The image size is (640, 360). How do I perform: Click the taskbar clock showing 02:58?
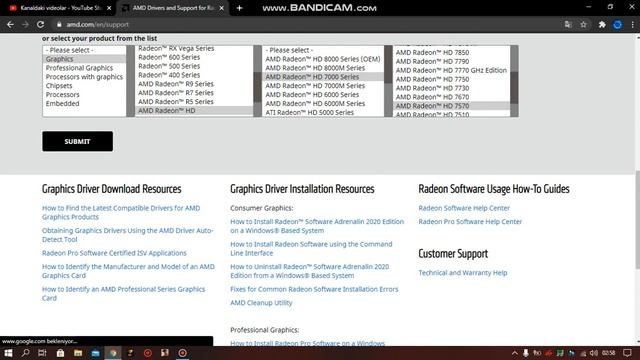[608, 353]
